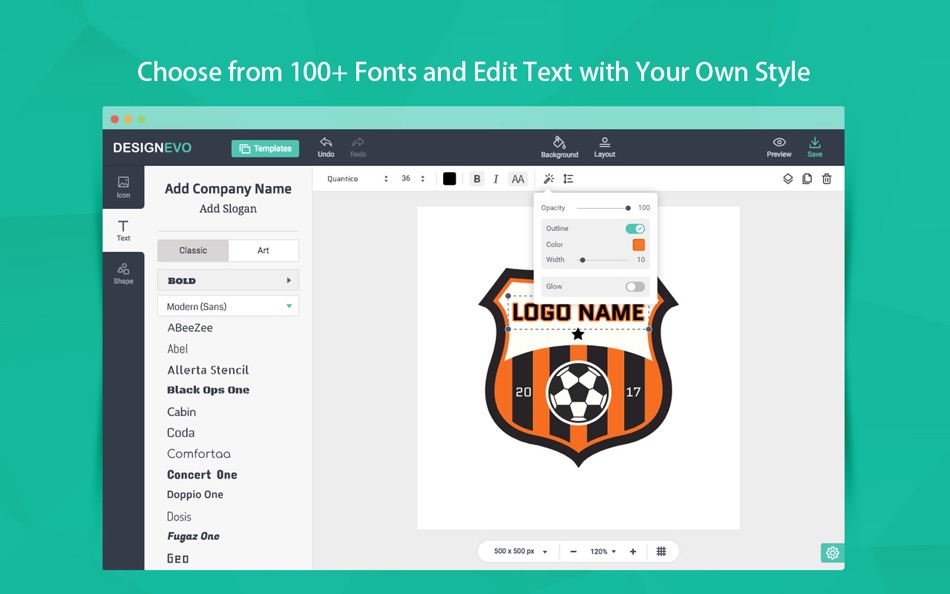Toggle italic formatting
950x594 pixels.
[x=496, y=179]
